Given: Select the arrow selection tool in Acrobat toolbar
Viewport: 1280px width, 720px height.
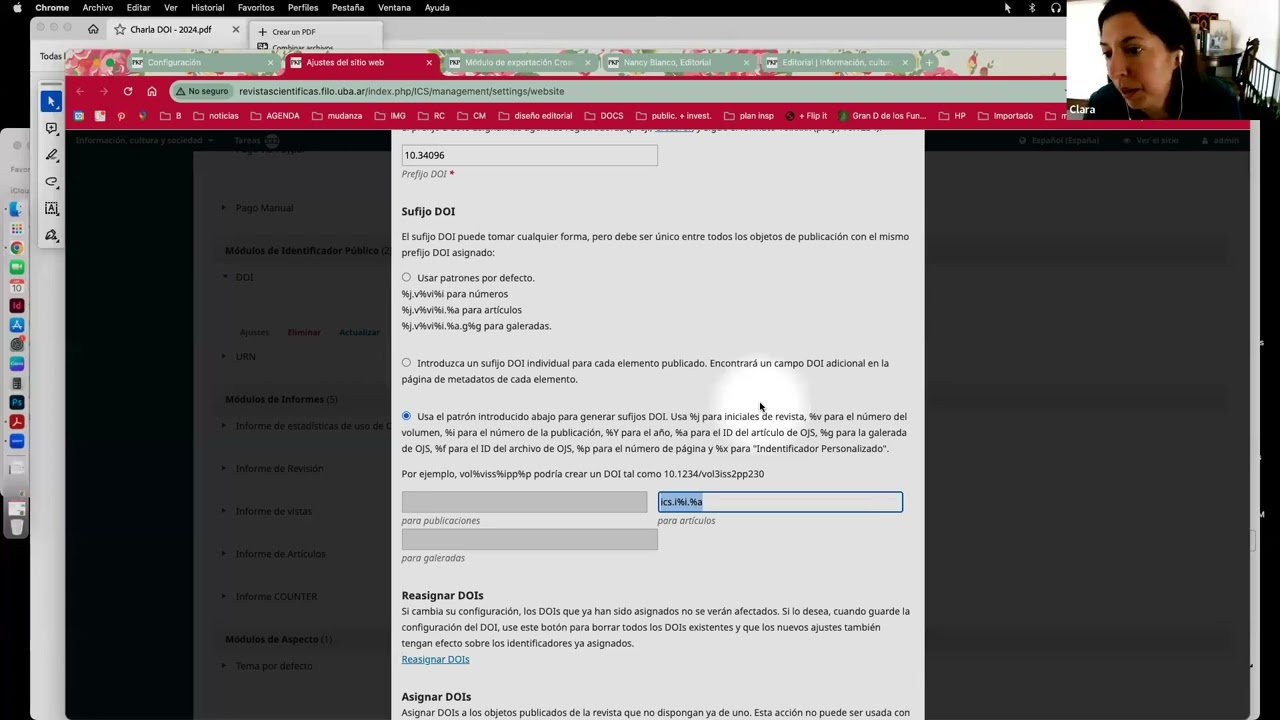Looking at the screenshot, I should click(51, 102).
